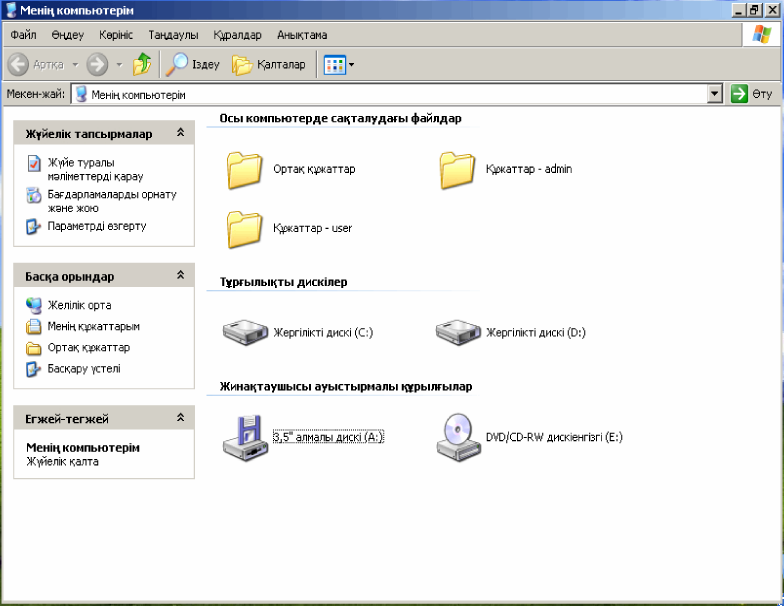Open the Forward button history dropdown arrow
784x606 pixels.
tap(119, 64)
